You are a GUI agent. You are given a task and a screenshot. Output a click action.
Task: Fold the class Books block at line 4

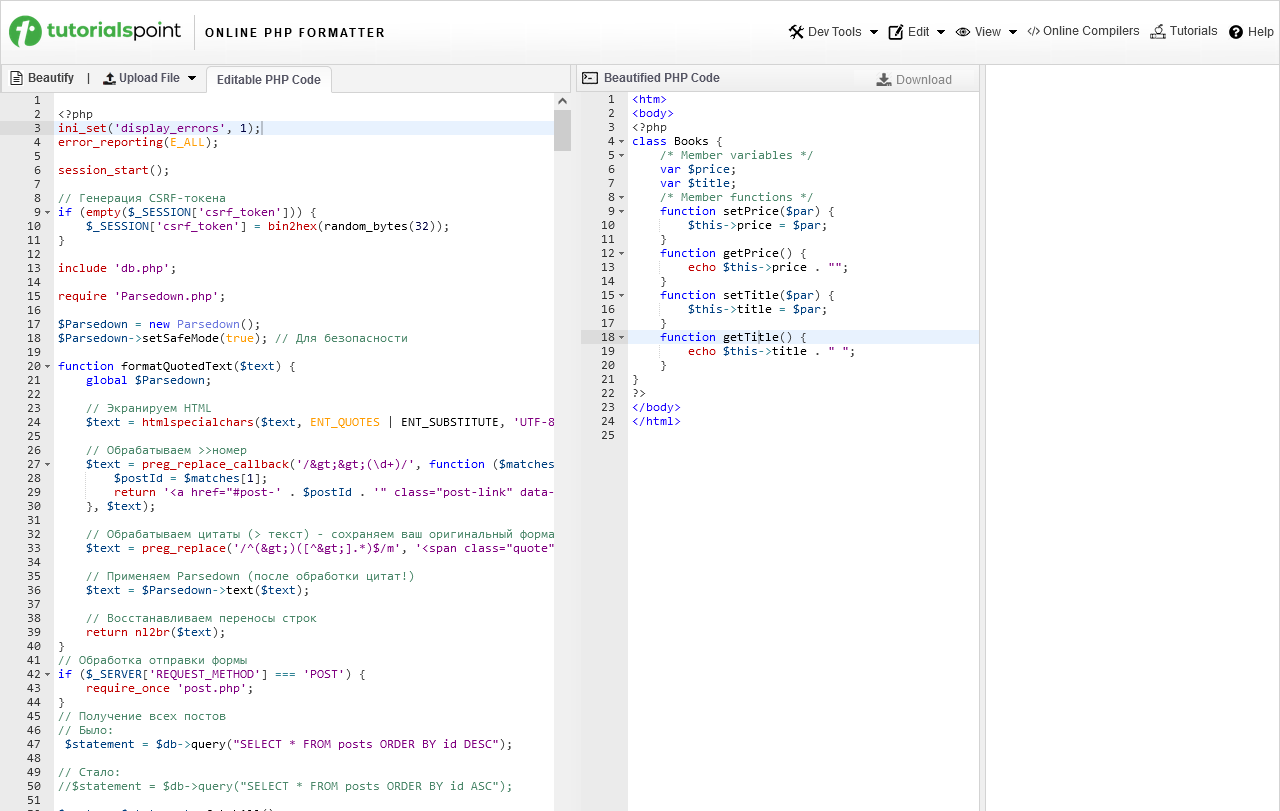[x=621, y=142]
